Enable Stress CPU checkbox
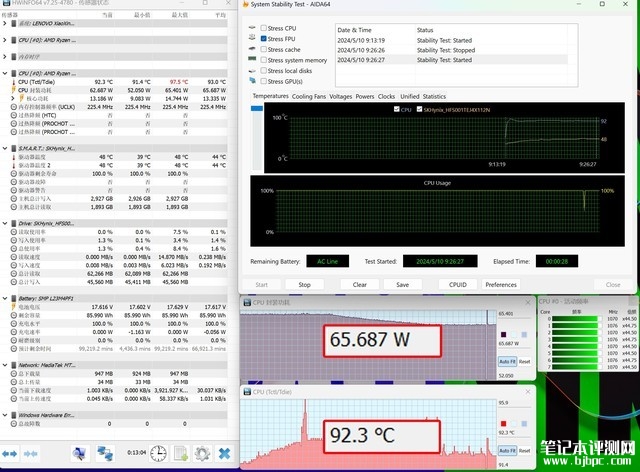The width and height of the screenshot is (640, 472). click(264, 28)
